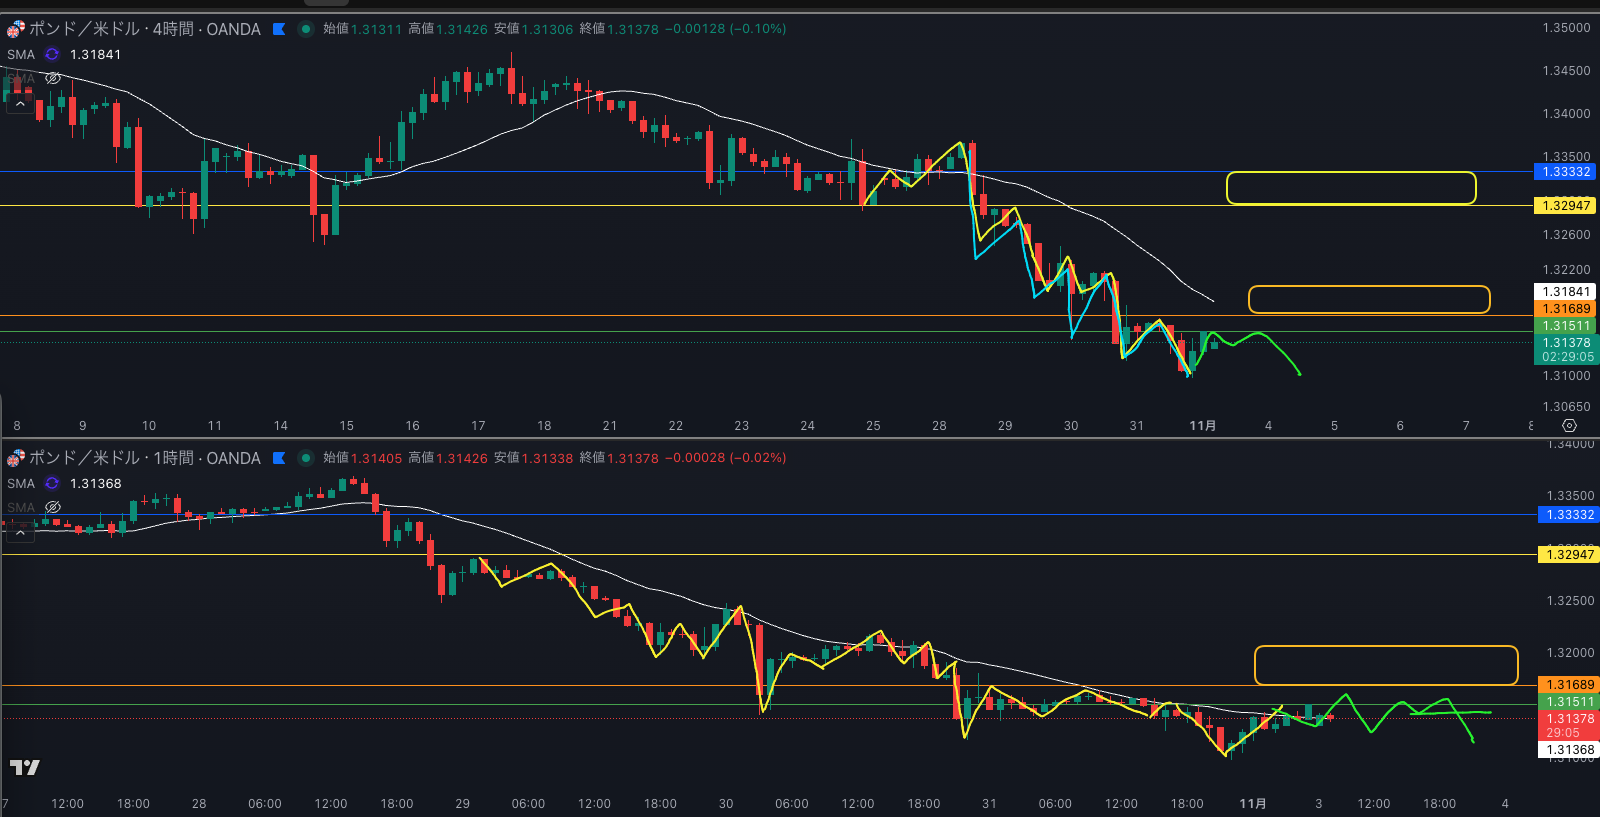Click the green market status dot on the 1-hour chart
Image resolution: width=1600 pixels, height=817 pixels.
click(306, 458)
